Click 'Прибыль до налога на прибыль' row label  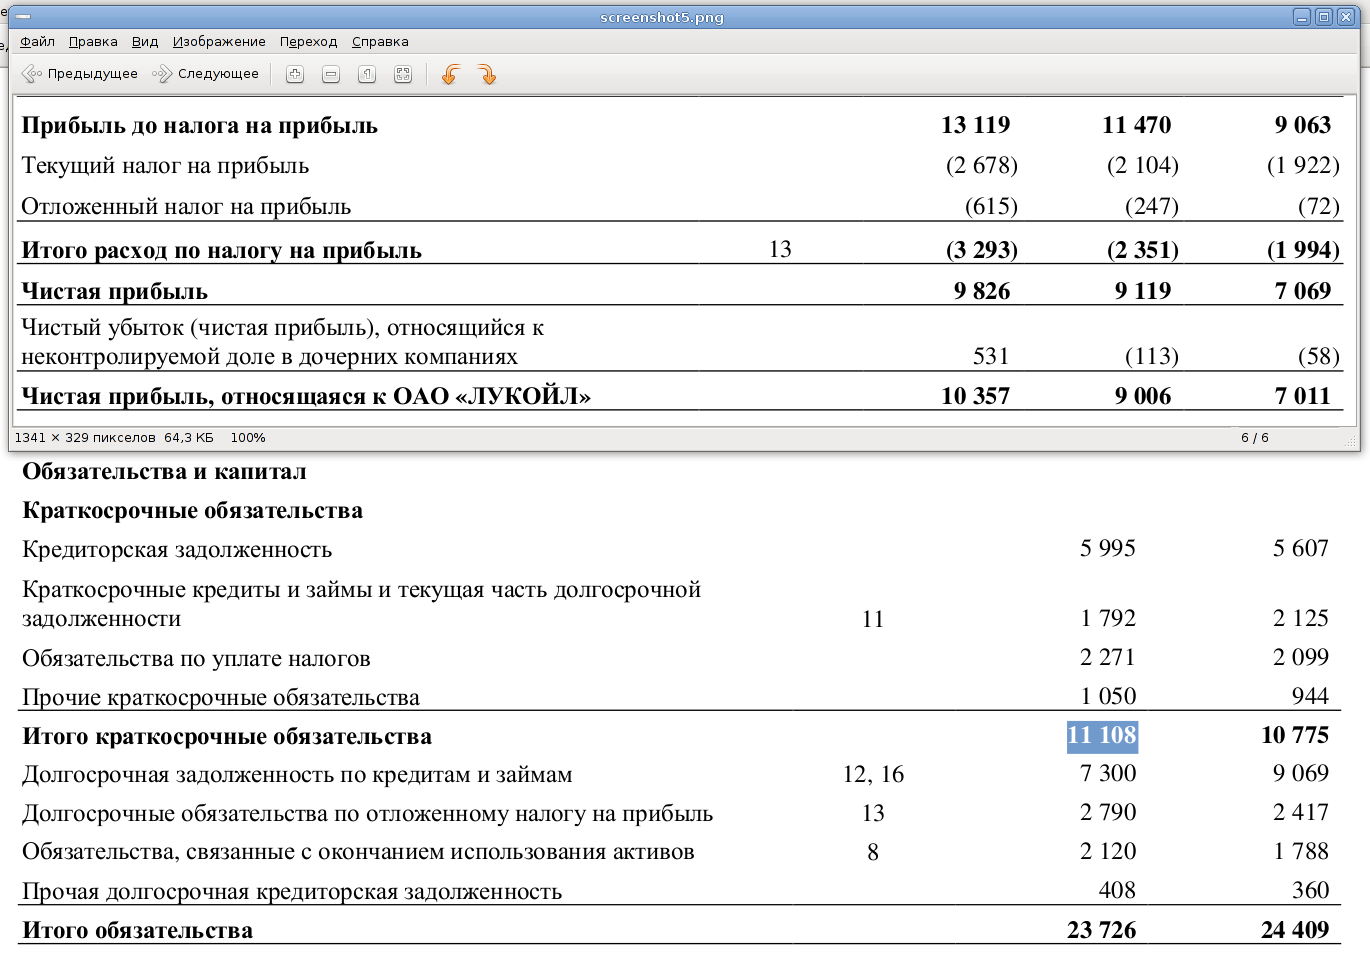(200, 126)
